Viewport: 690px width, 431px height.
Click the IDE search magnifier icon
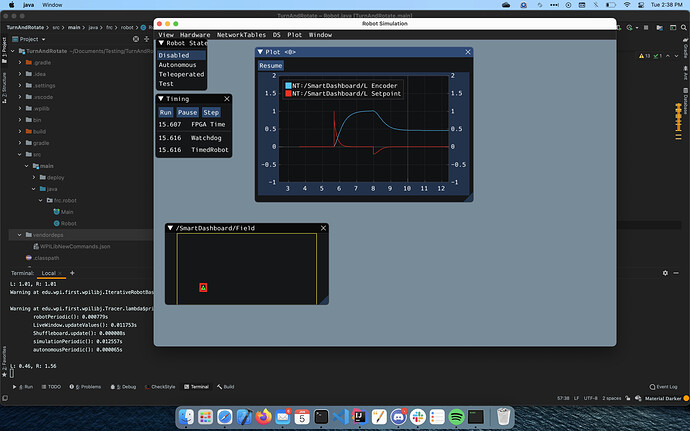683,27
